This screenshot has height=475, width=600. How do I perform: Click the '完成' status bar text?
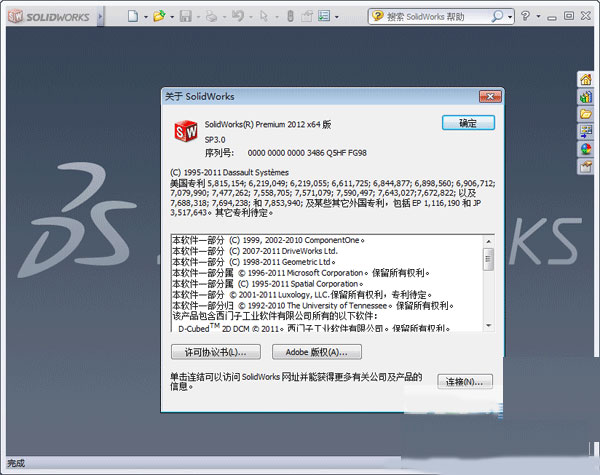click(x=16, y=463)
